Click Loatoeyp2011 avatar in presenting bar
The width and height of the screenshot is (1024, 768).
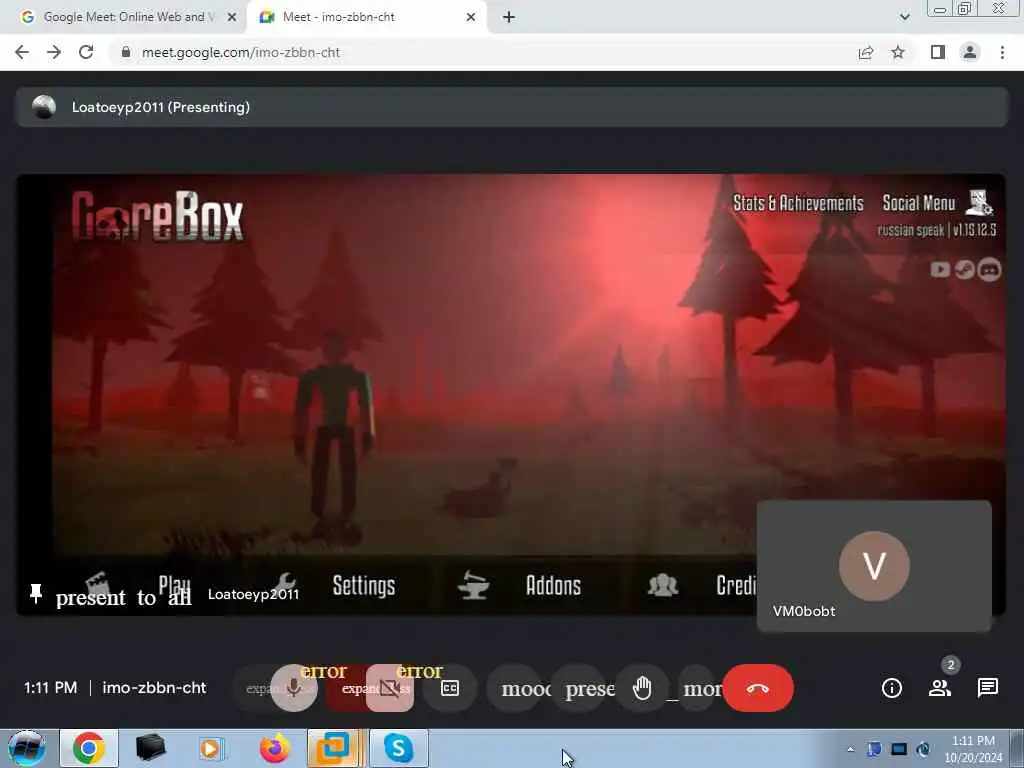pyautogui.click(x=44, y=107)
